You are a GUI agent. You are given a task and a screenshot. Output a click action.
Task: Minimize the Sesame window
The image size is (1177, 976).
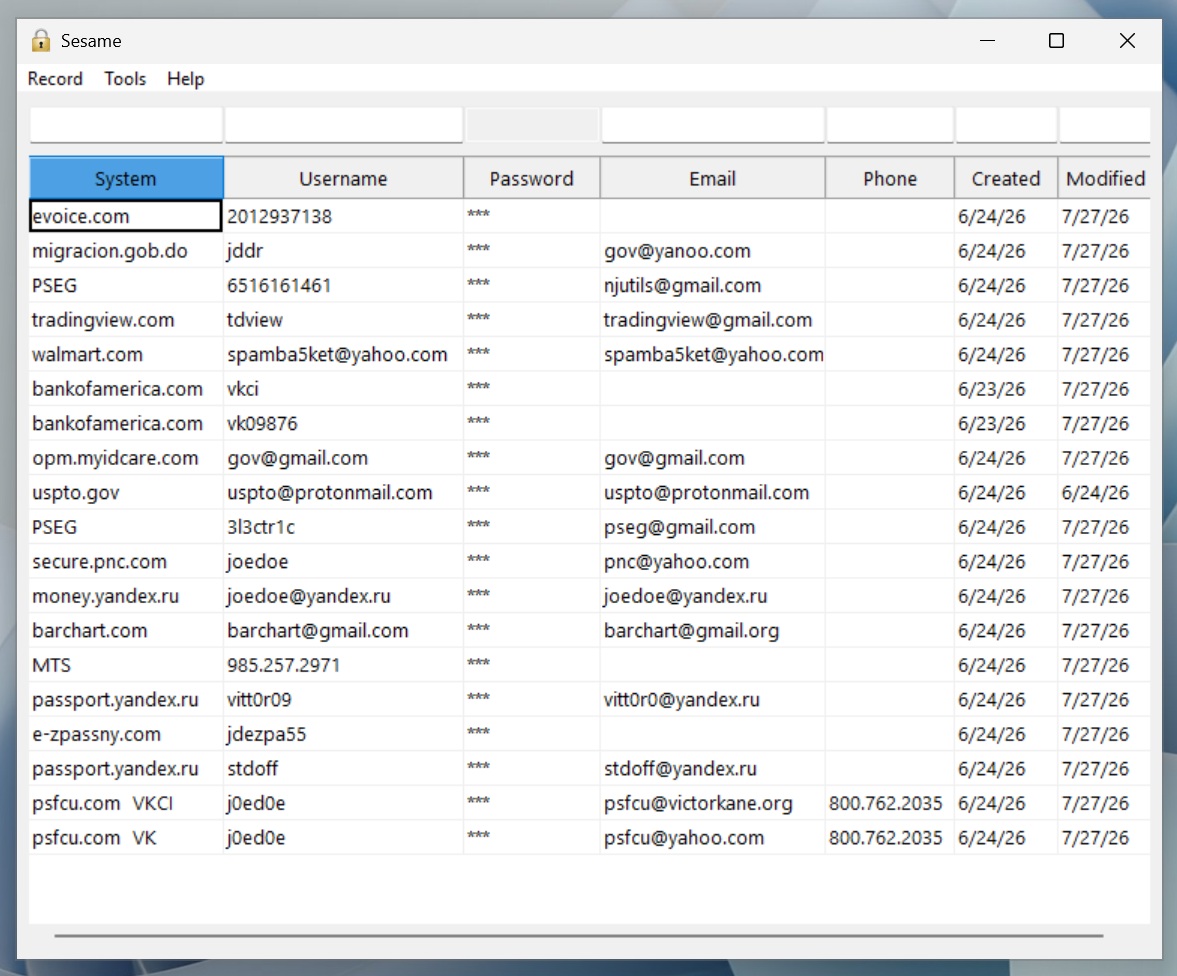point(987,41)
